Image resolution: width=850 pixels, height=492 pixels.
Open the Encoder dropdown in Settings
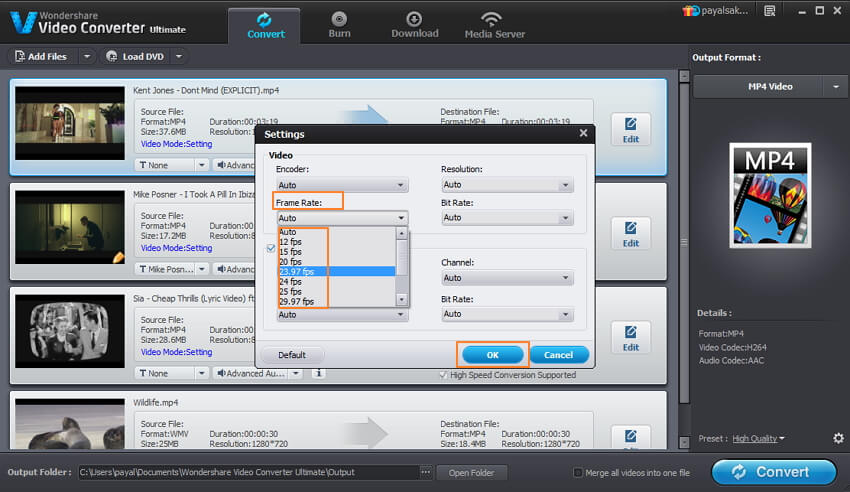(342, 185)
